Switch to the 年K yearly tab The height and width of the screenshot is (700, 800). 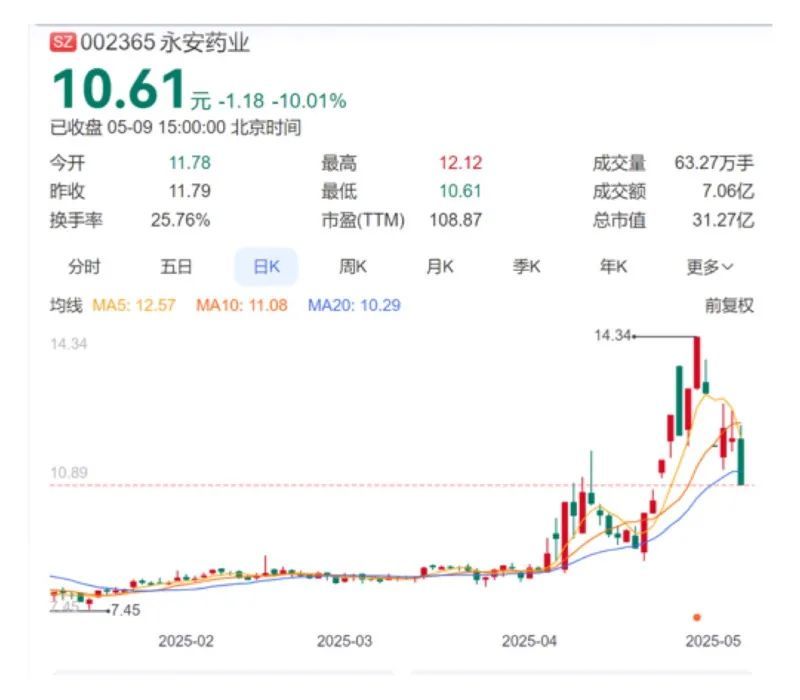[x=612, y=266]
